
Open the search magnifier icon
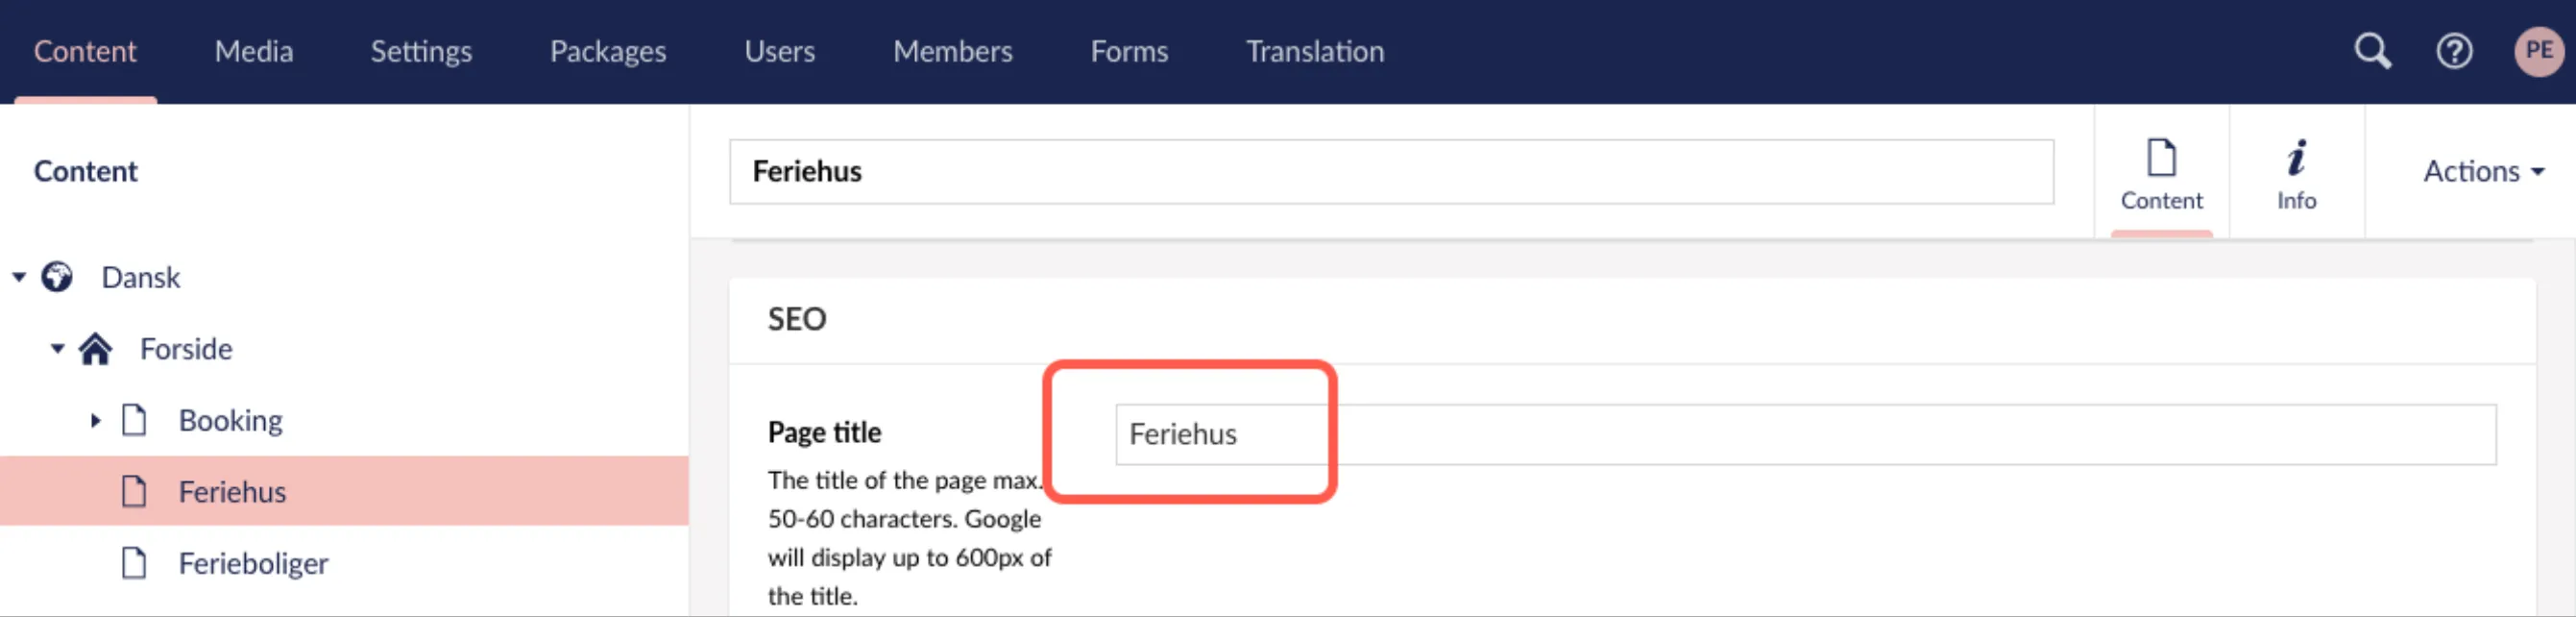(x=2372, y=51)
